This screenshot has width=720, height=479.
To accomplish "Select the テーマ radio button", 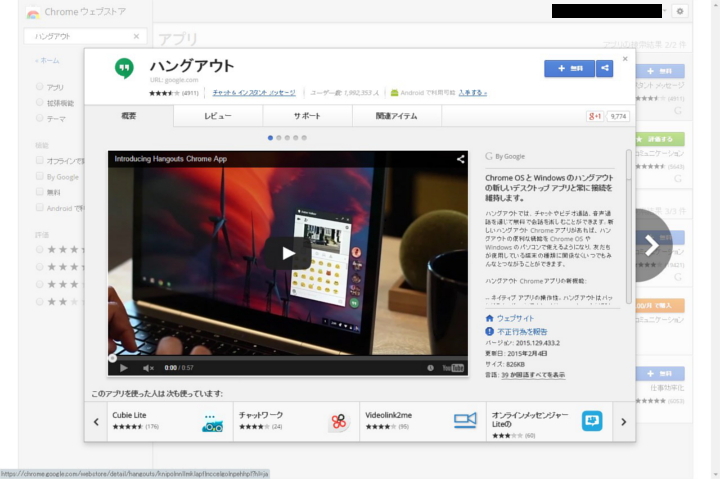I will [x=39, y=118].
